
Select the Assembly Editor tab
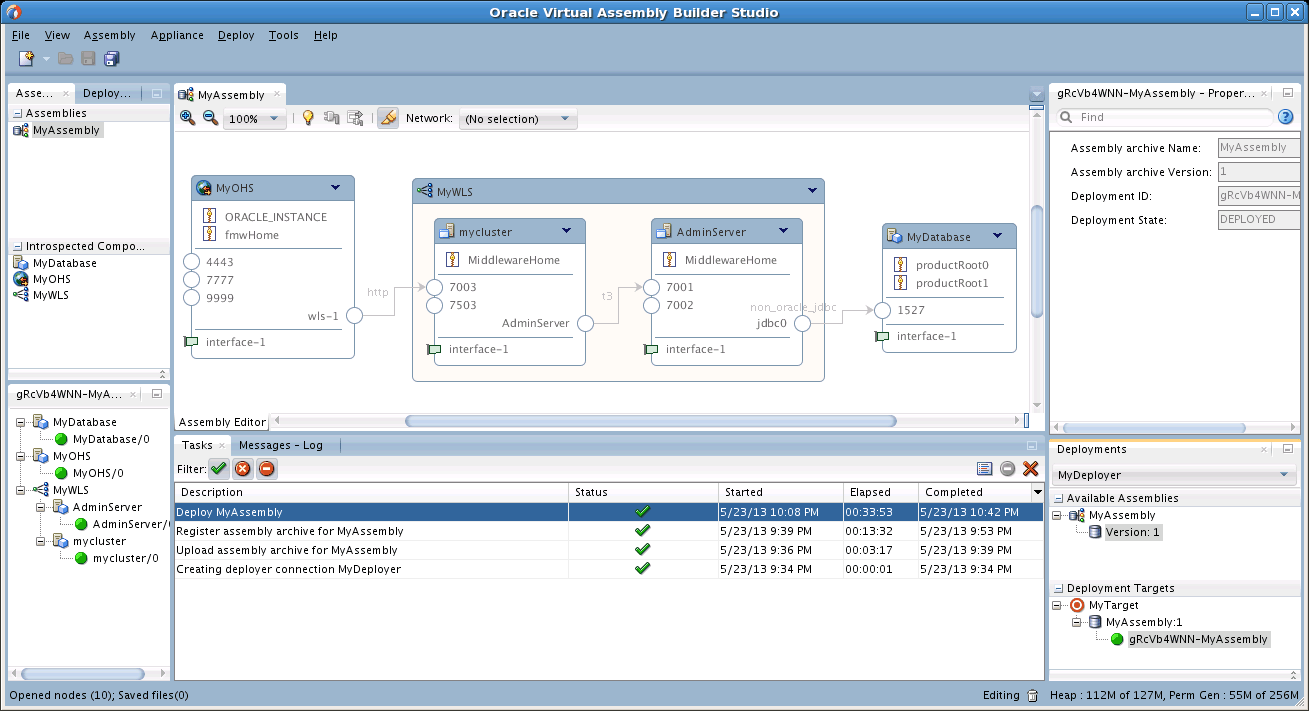pos(223,422)
